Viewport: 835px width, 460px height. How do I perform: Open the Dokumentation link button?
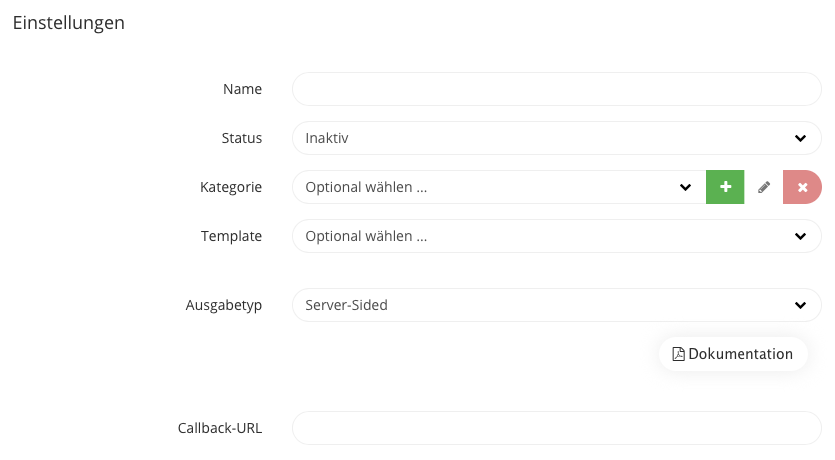click(x=733, y=354)
